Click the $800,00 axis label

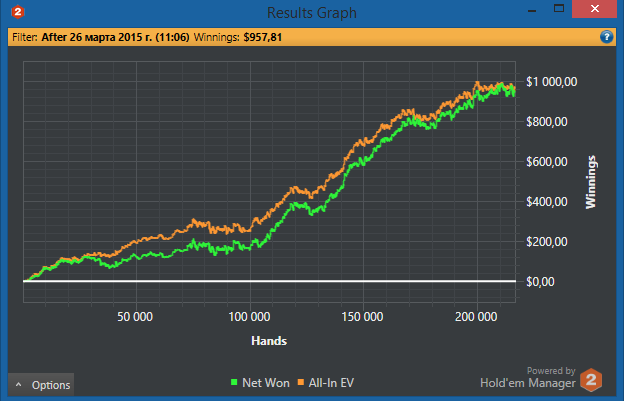point(547,122)
